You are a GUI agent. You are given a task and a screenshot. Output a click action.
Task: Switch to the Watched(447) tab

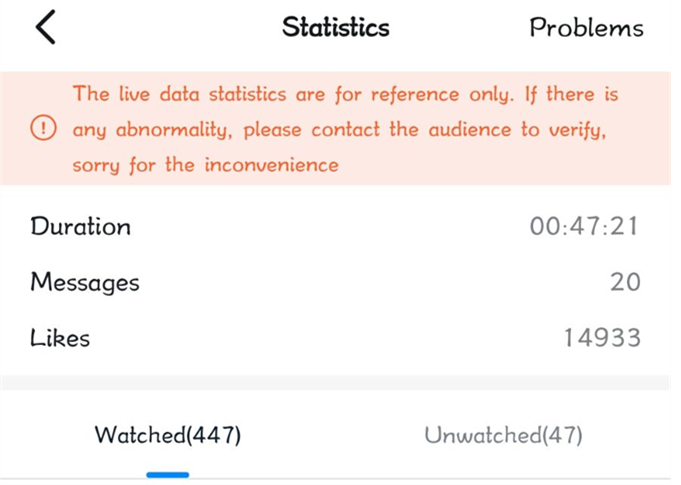[168, 435]
